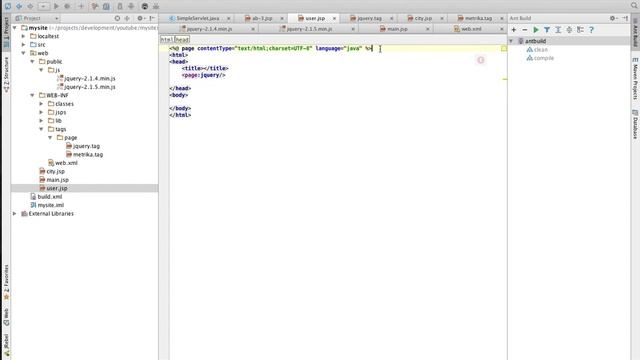Click the page:jquery tag line in editor
The image size is (640, 360).
click(204, 75)
